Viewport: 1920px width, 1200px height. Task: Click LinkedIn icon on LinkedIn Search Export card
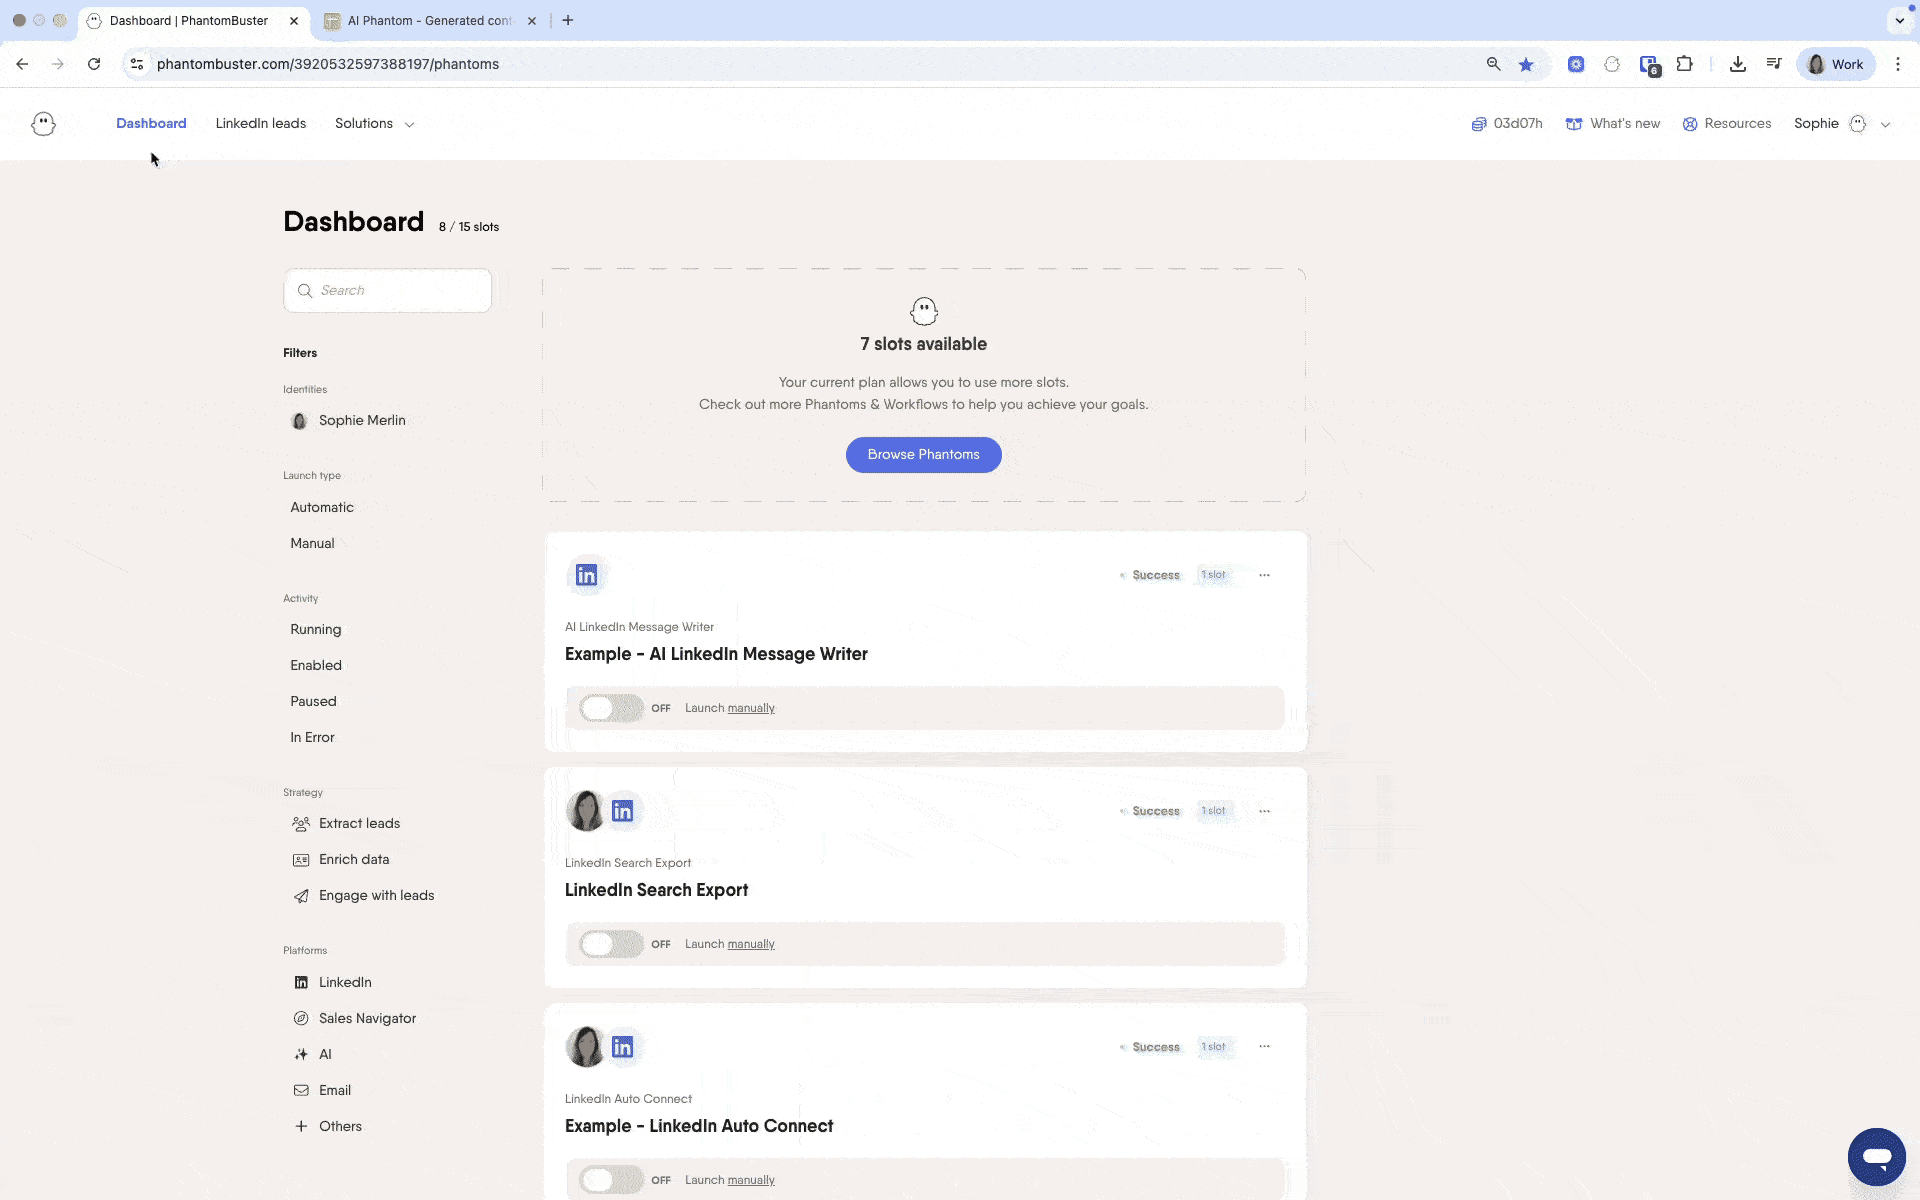(x=623, y=811)
